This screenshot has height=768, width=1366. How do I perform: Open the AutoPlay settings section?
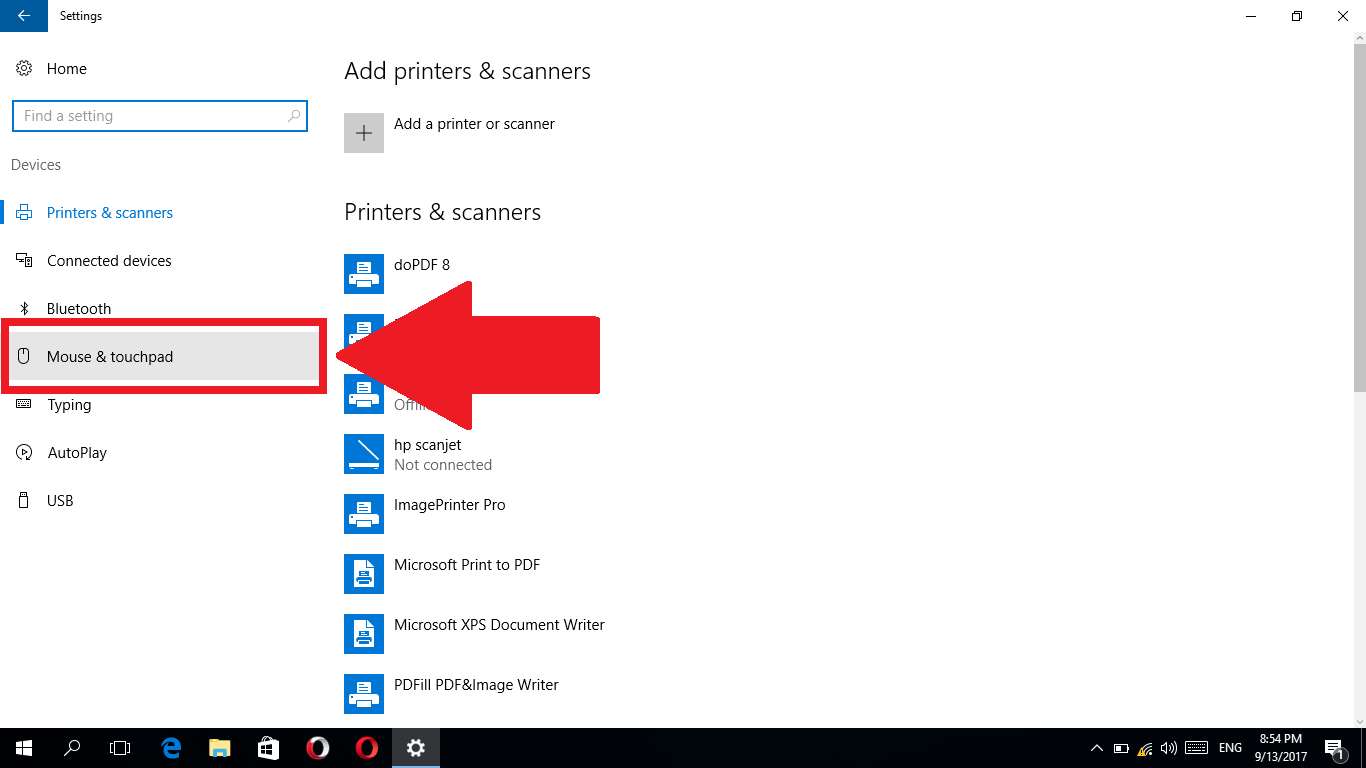[x=160, y=453]
